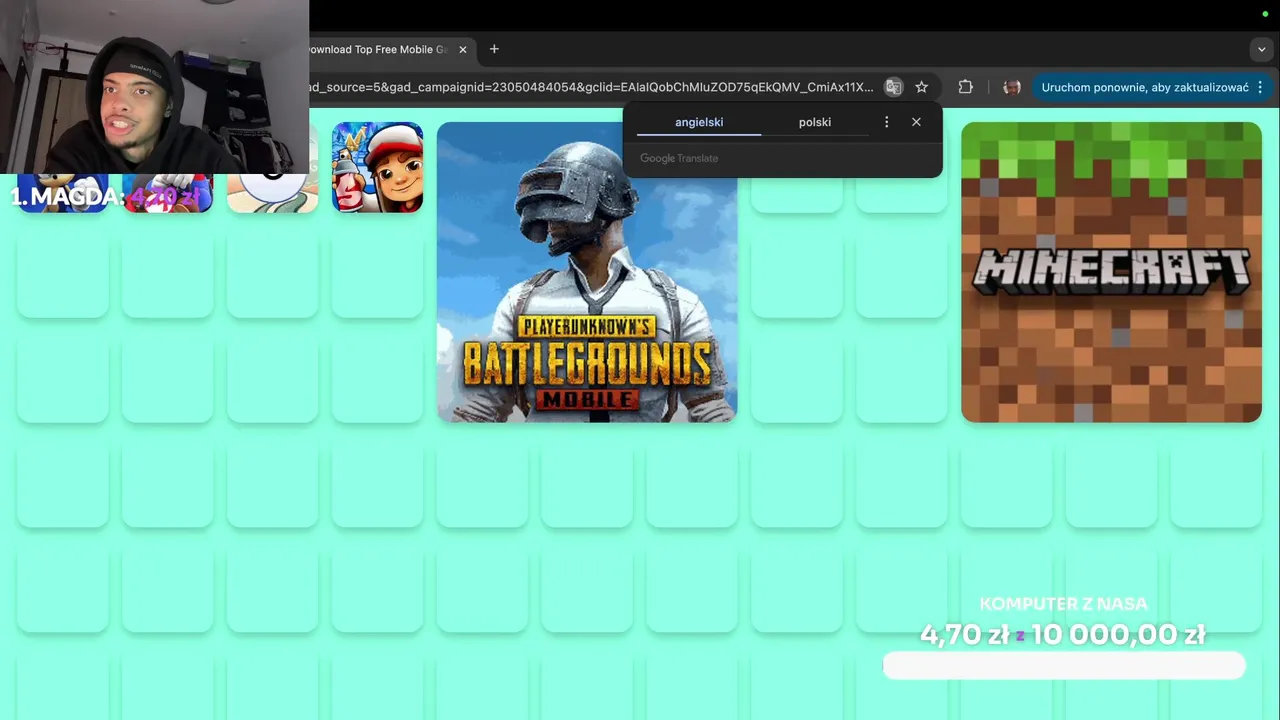This screenshot has height=720, width=1280.
Task: Open the Subway Surfers game icon
Action: 377,167
